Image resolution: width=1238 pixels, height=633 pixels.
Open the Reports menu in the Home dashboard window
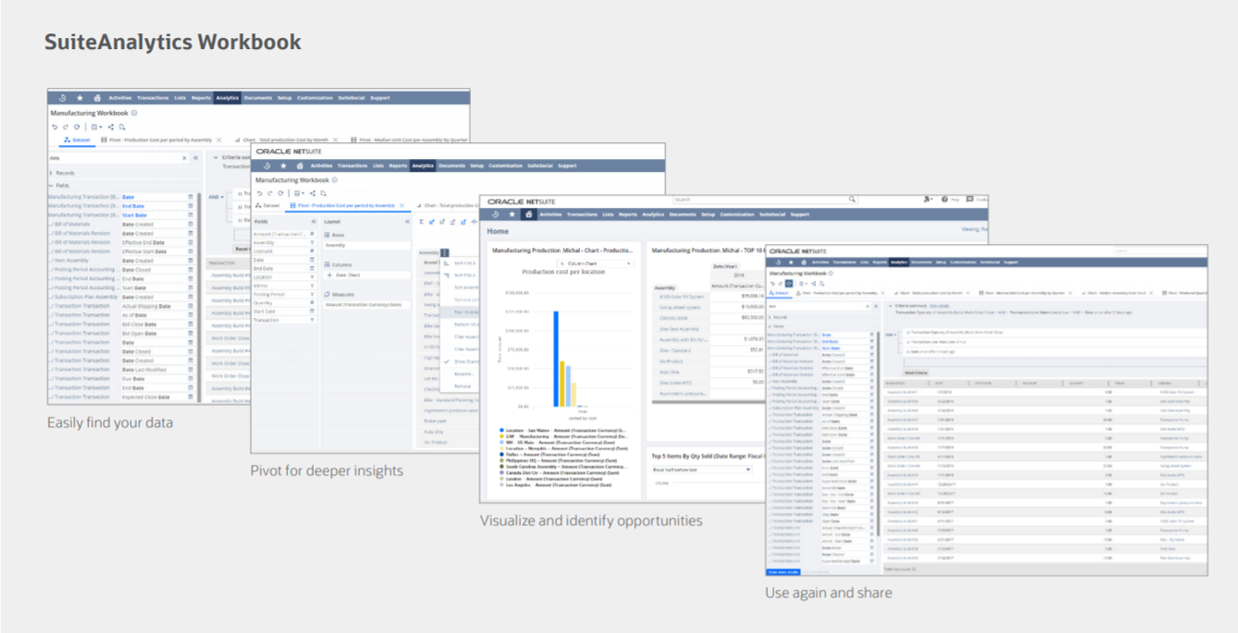tap(628, 214)
